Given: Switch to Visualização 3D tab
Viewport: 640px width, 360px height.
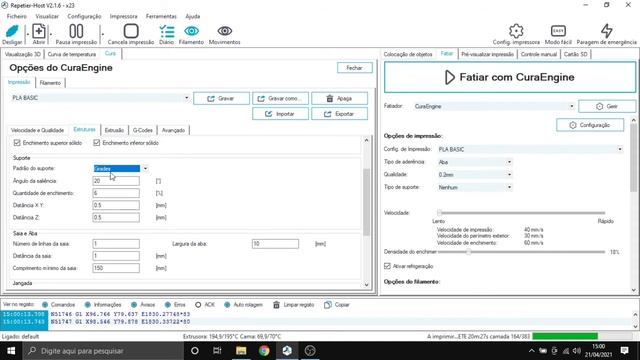Looking at the screenshot, I should [x=23, y=54].
